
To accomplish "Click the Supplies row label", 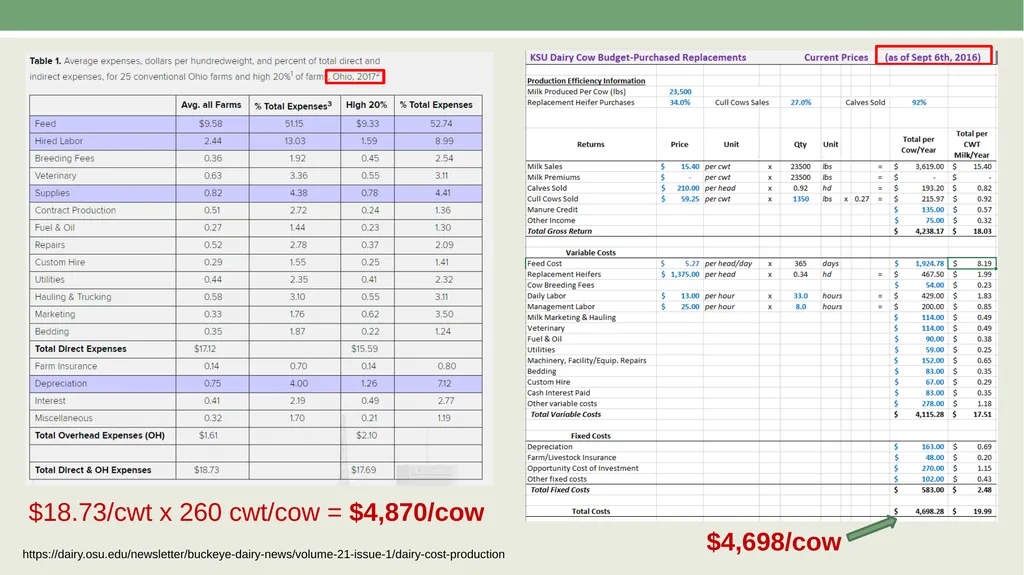I will click(52, 193).
